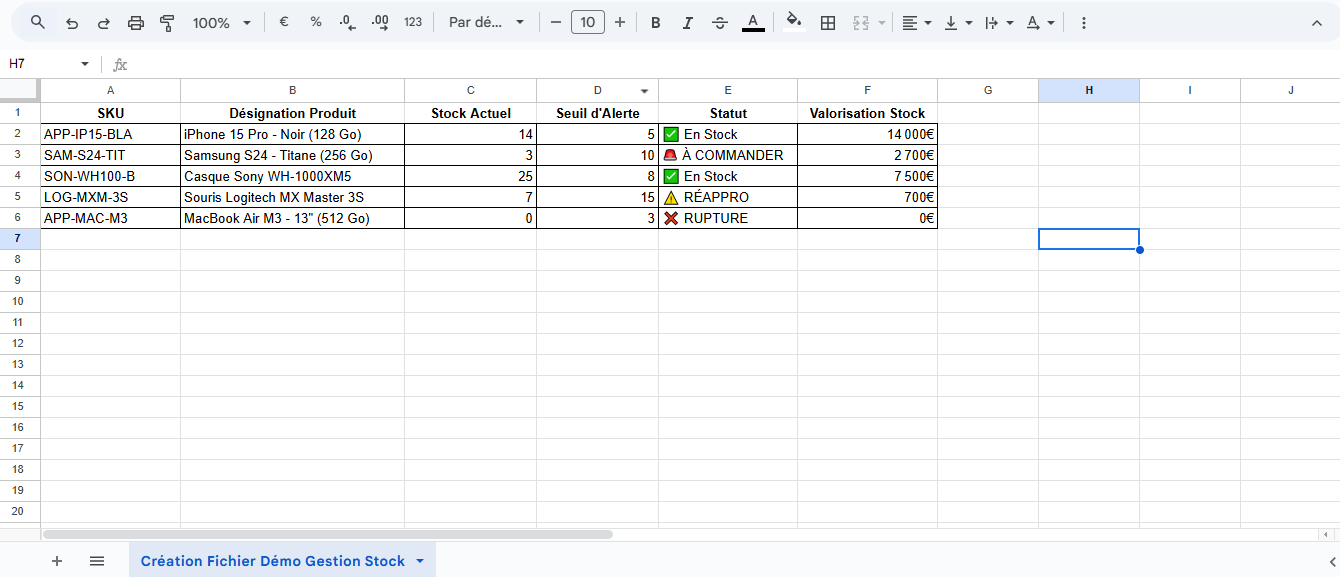The image size is (1340, 577).
Task: Select the 'Seuil d'Alerte' header cell
Action: [597, 113]
